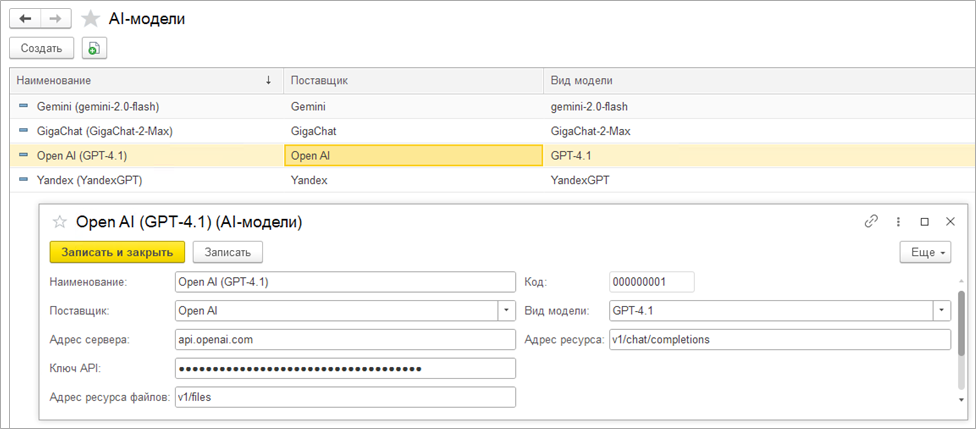Click the Вид модели combo field
Screen dimensions: 976x429
coord(771,310)
